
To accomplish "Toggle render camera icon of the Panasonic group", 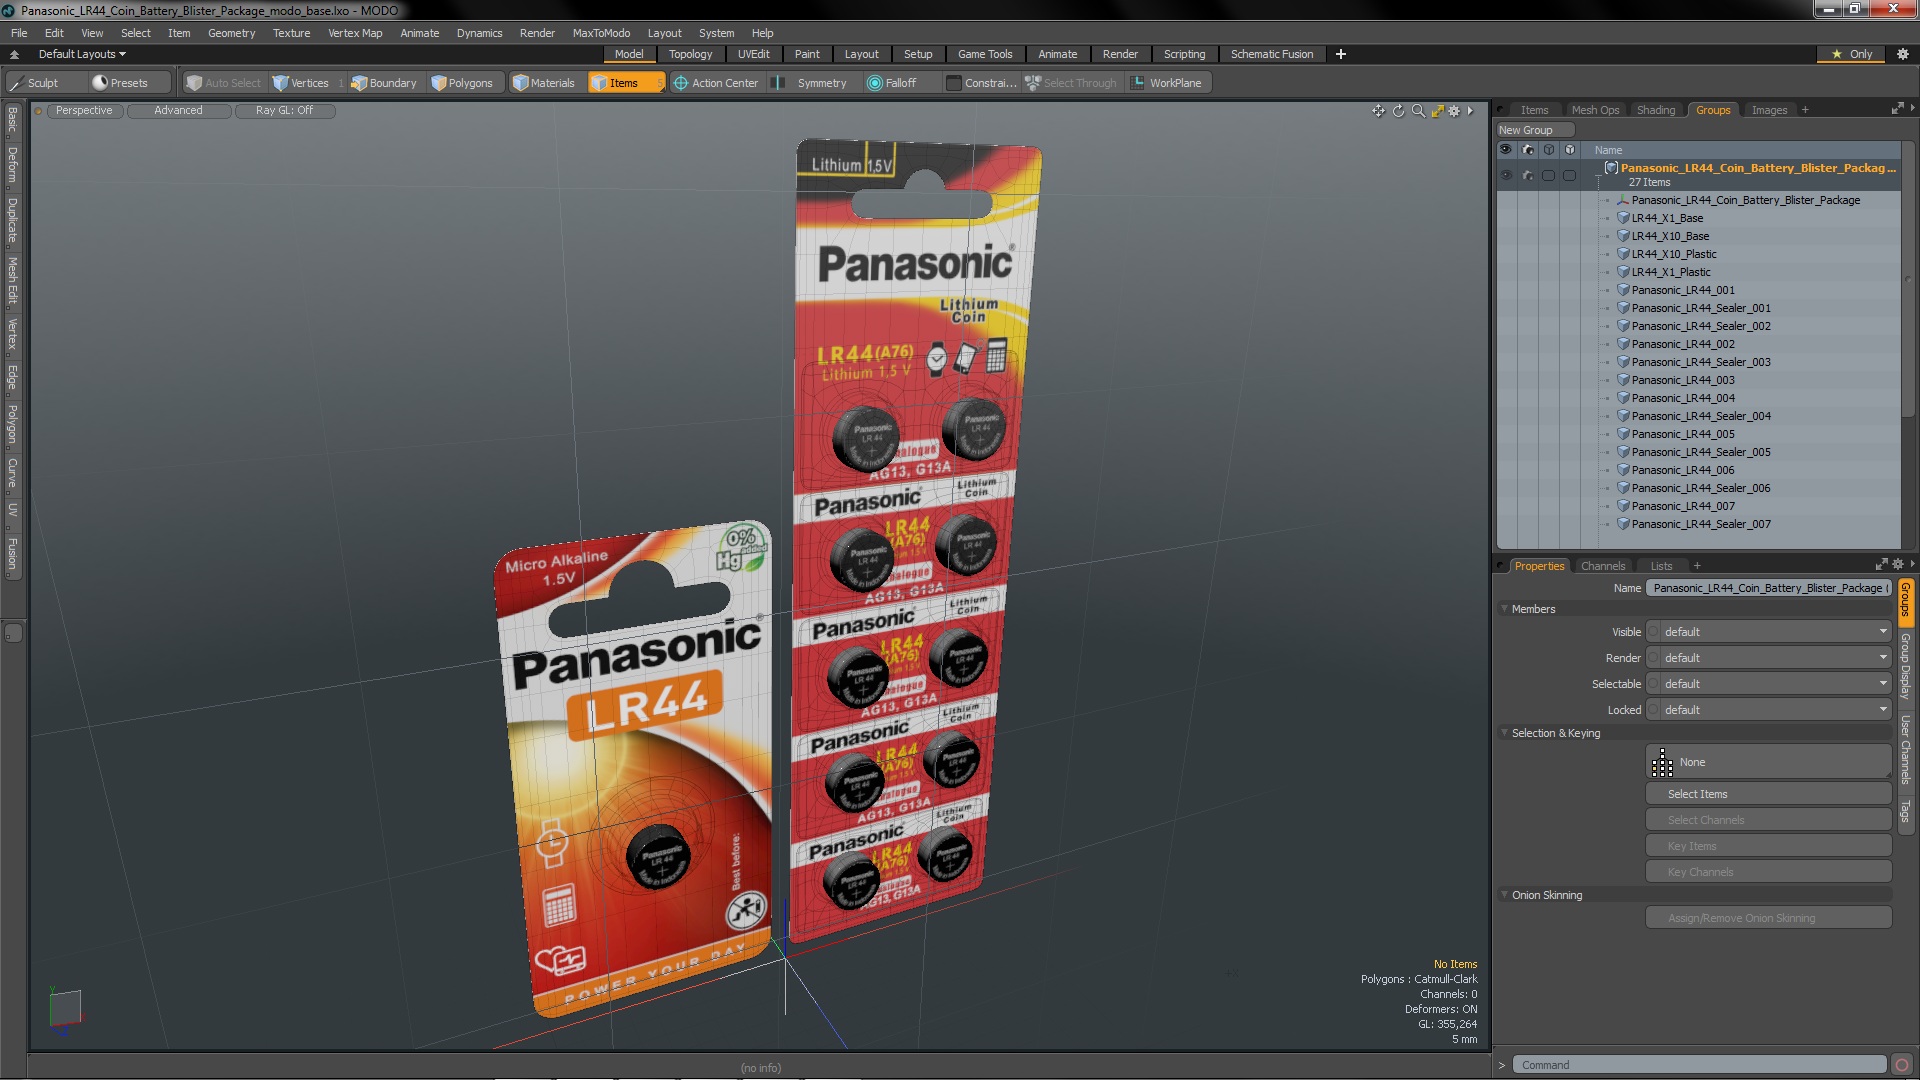I will (x=1527, y=175).
